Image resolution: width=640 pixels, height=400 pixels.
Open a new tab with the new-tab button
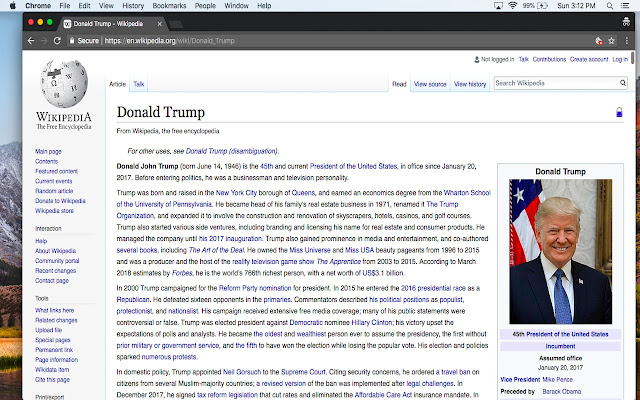[176, 24]
